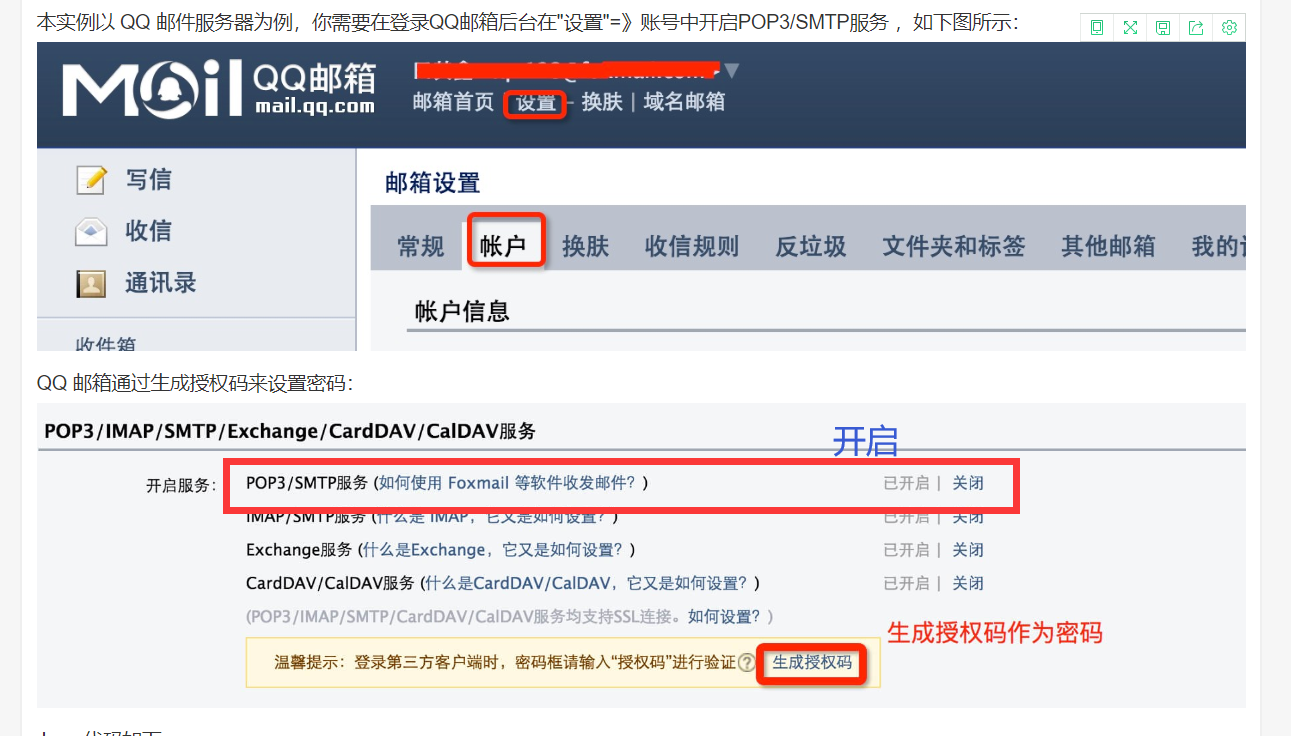Click the POP3/IMAP/SMTP/Exchange/CardDAV/CalDAV服务 heading

point(290,432)
